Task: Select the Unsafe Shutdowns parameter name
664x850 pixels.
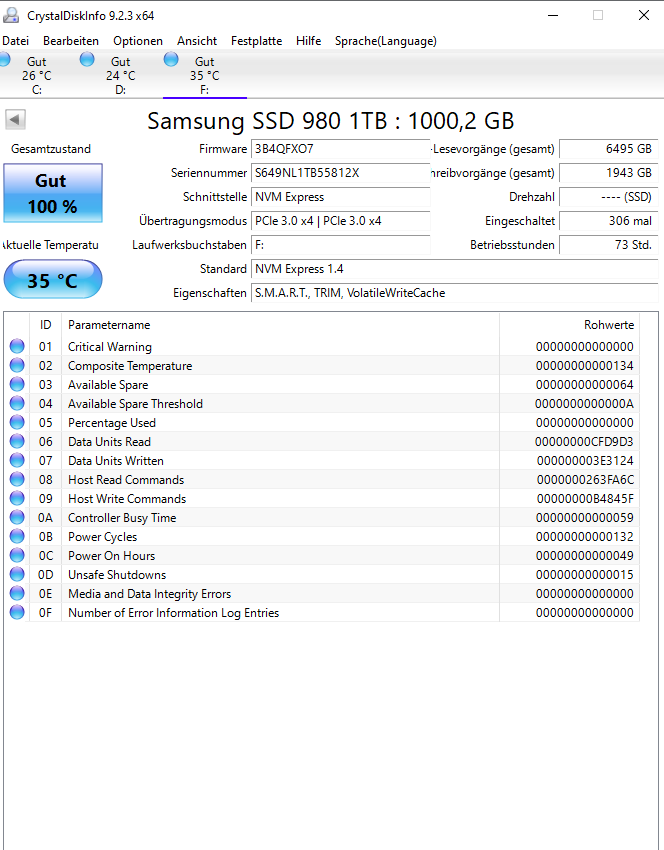Action: 117,575
